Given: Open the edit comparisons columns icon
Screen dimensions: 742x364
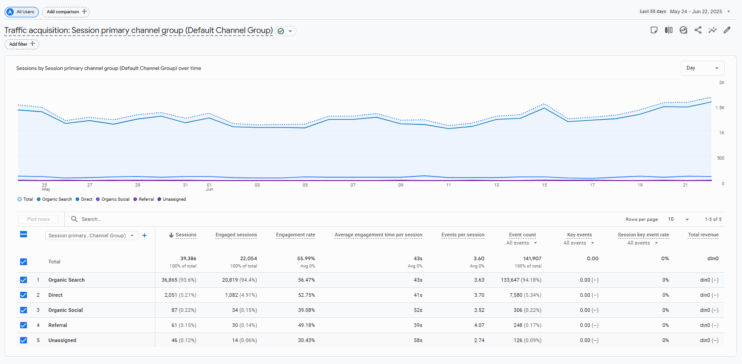Looking at the screenshot, I should (669, 30).
